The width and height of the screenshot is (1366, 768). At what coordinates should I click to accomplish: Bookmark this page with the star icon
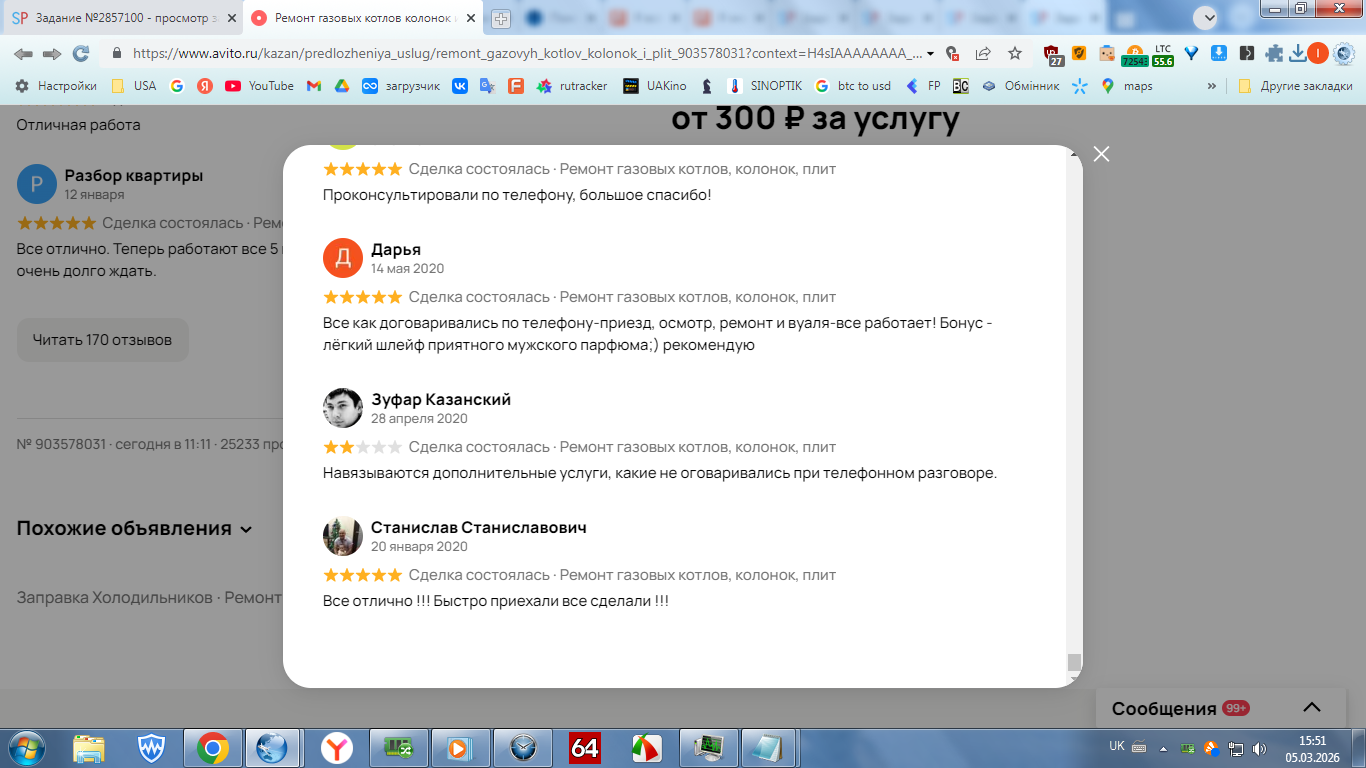1015,53
